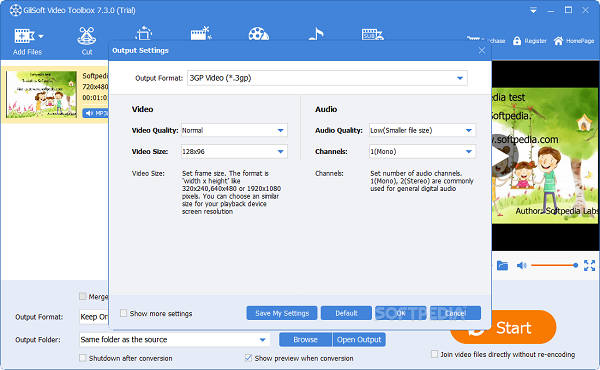Click the Open Output button

tap(359, 339)
